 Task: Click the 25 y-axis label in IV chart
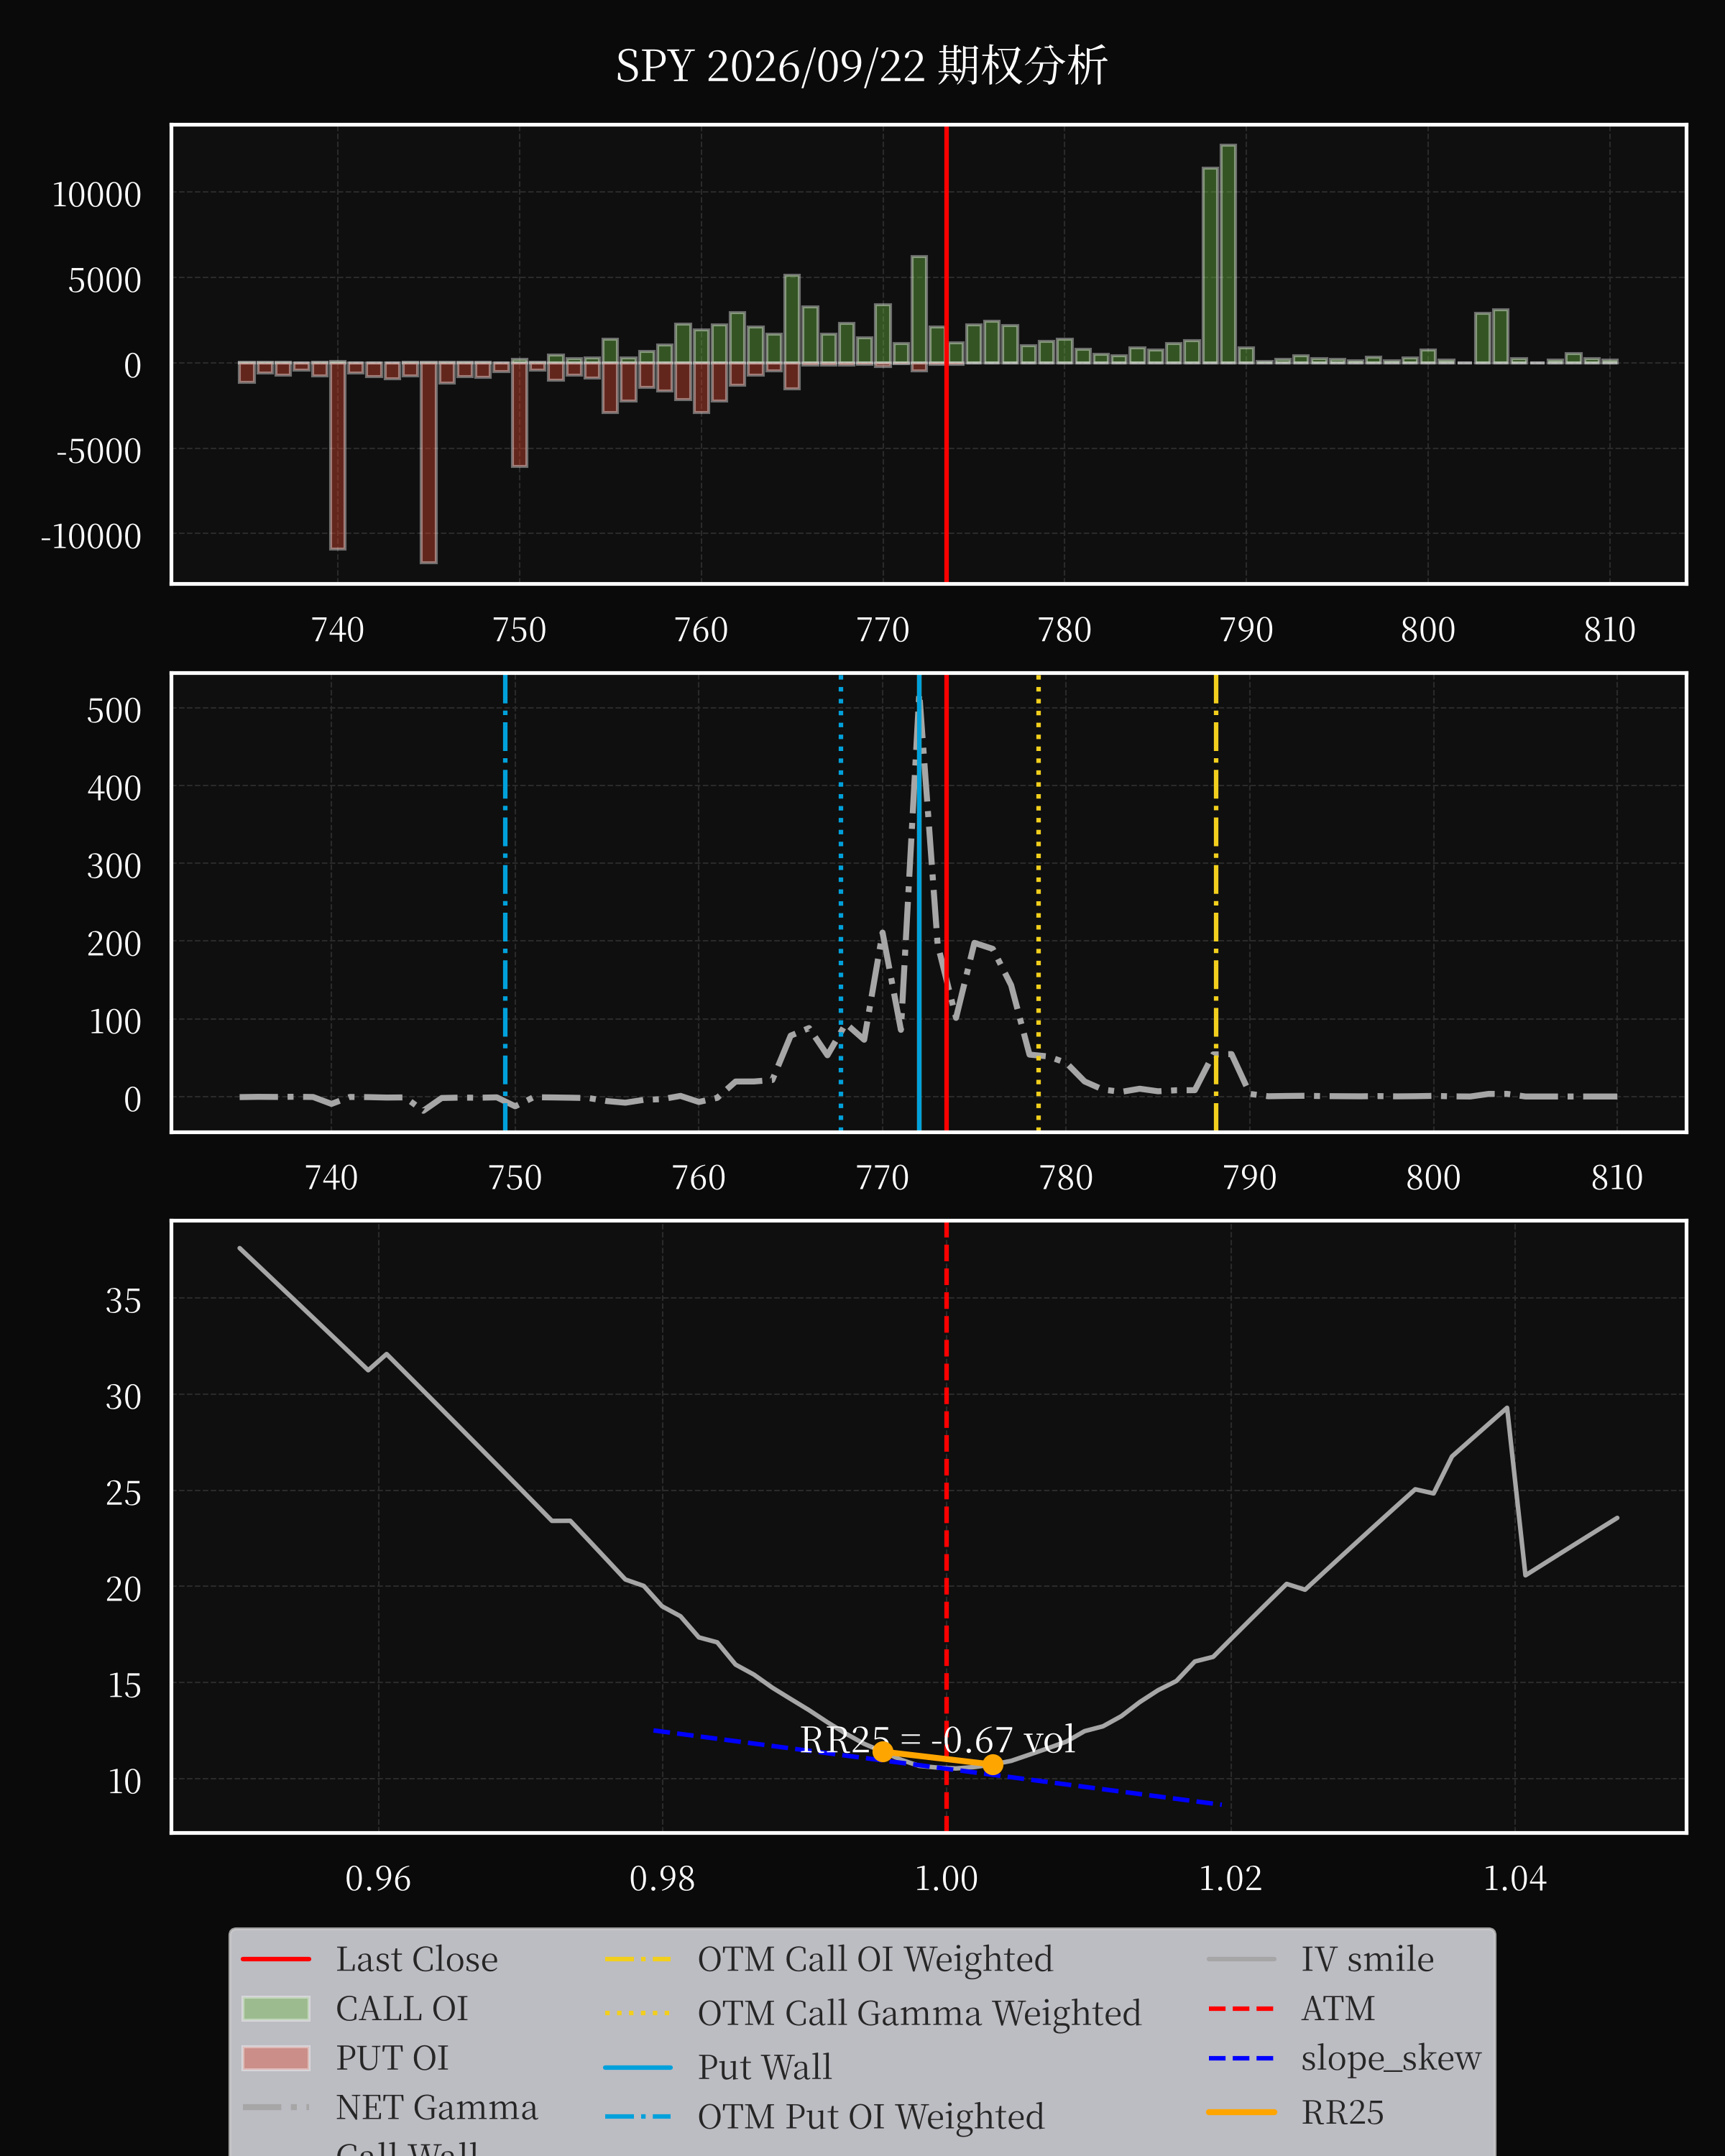coord(123,1493)
